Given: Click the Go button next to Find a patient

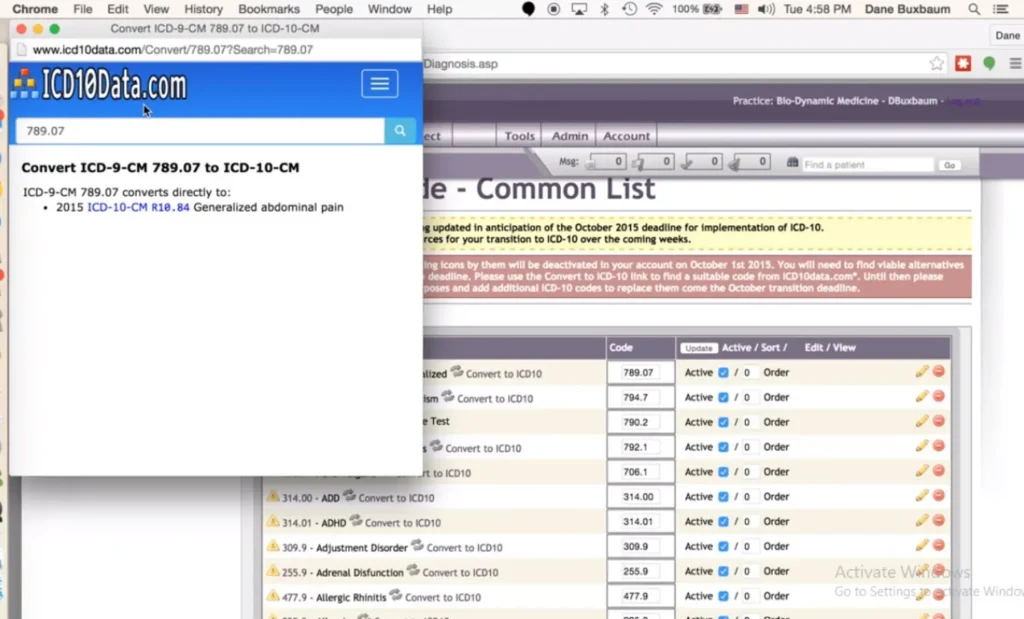Looking at the screenshot, I should click(x=948, y=165).
